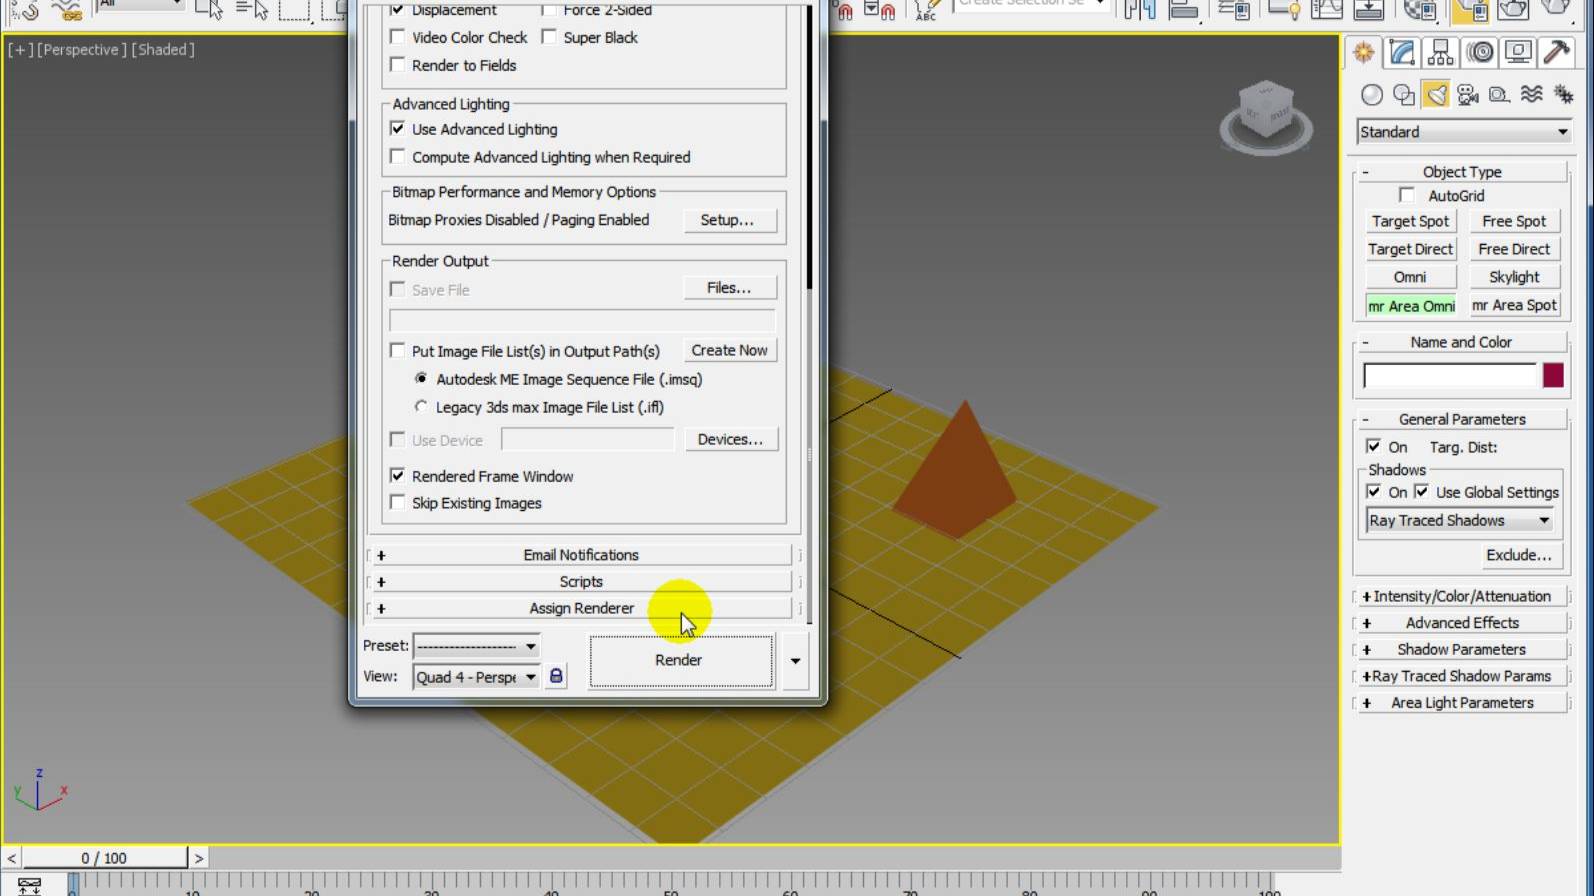Select the Cameras category icon

point(1468,95)
